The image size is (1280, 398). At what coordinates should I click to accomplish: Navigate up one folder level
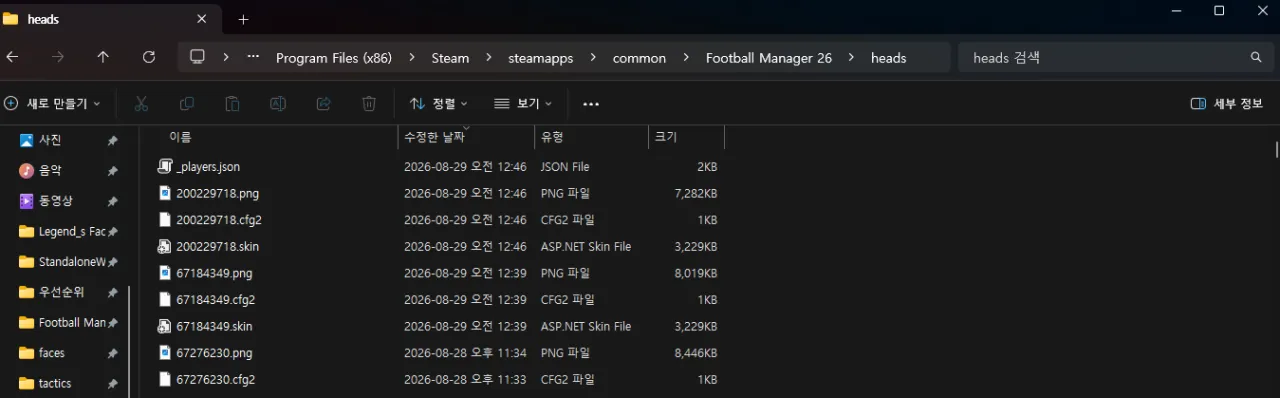click(103, 57)
